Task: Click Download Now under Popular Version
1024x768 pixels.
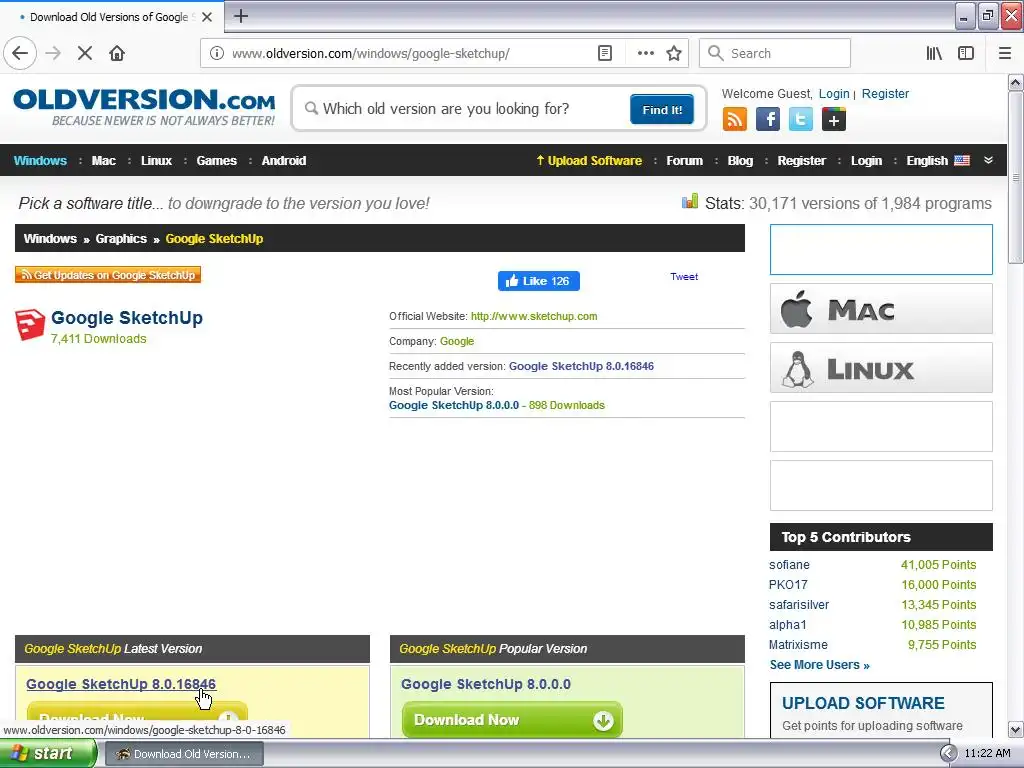Action: tap(513, 720)
